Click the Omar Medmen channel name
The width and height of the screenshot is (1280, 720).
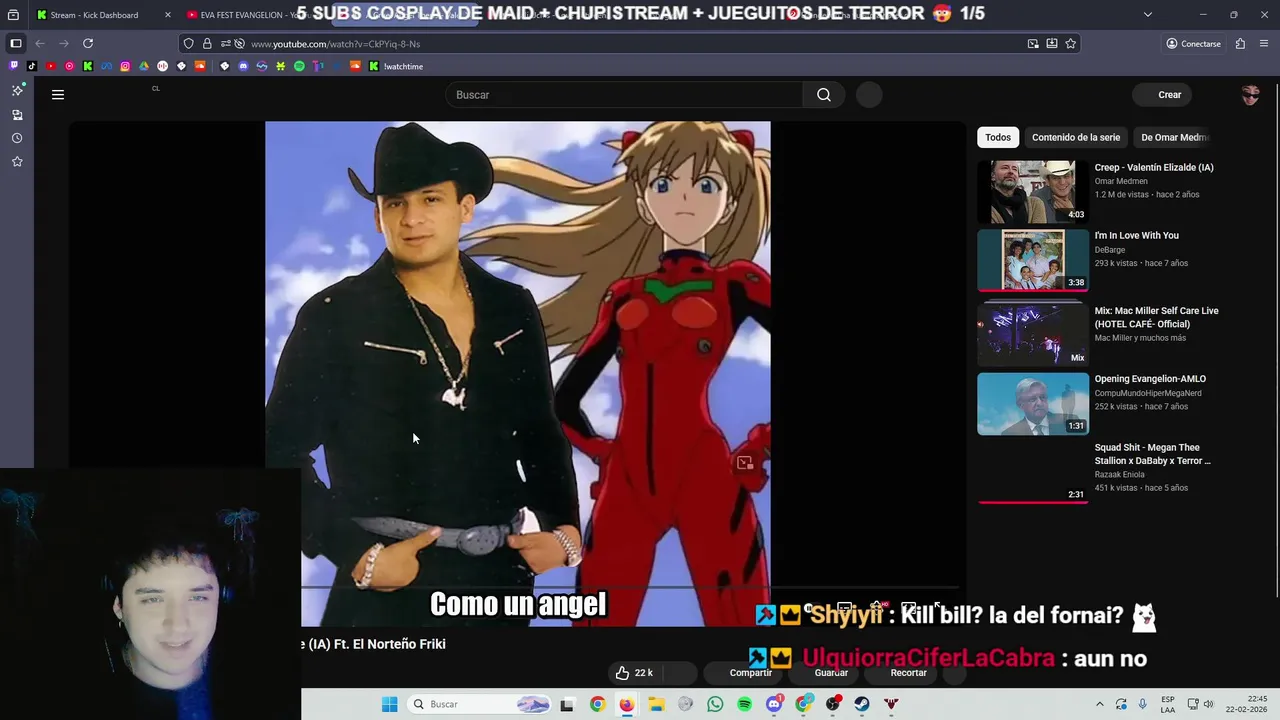pos(1121,182)
